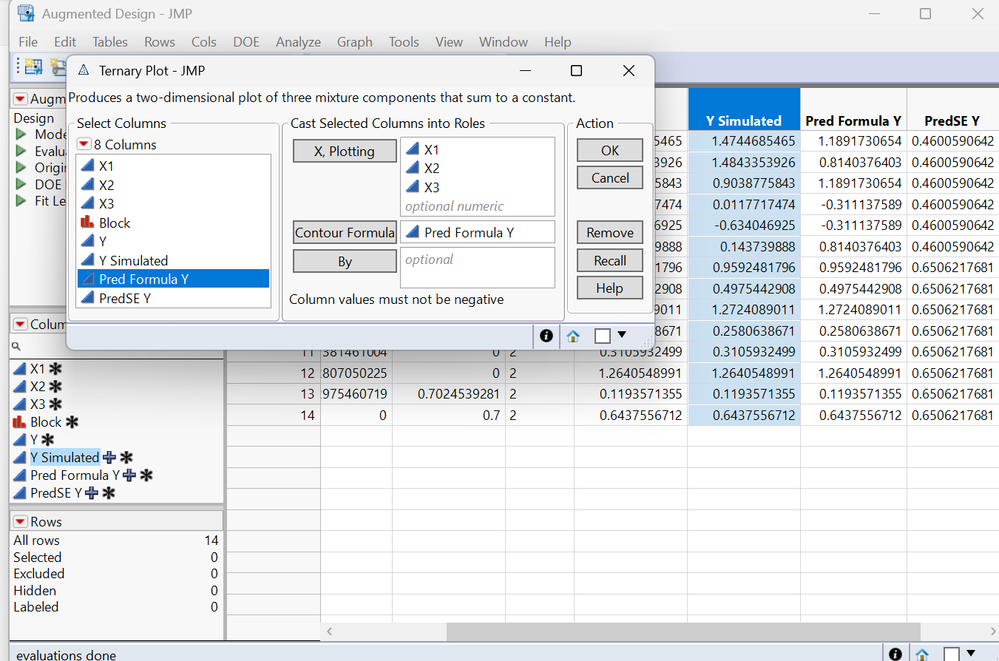
Task: Click the Help button in the dialog
Action: tap(610, 288)
